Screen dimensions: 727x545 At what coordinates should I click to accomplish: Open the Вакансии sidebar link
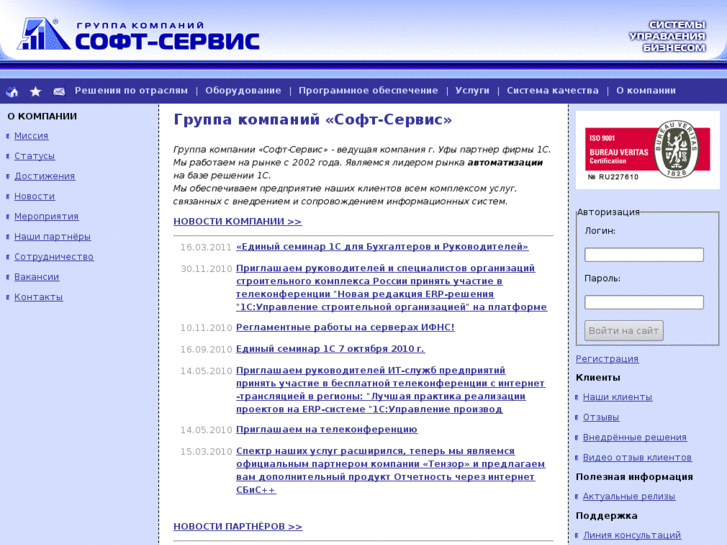(37, 277)
